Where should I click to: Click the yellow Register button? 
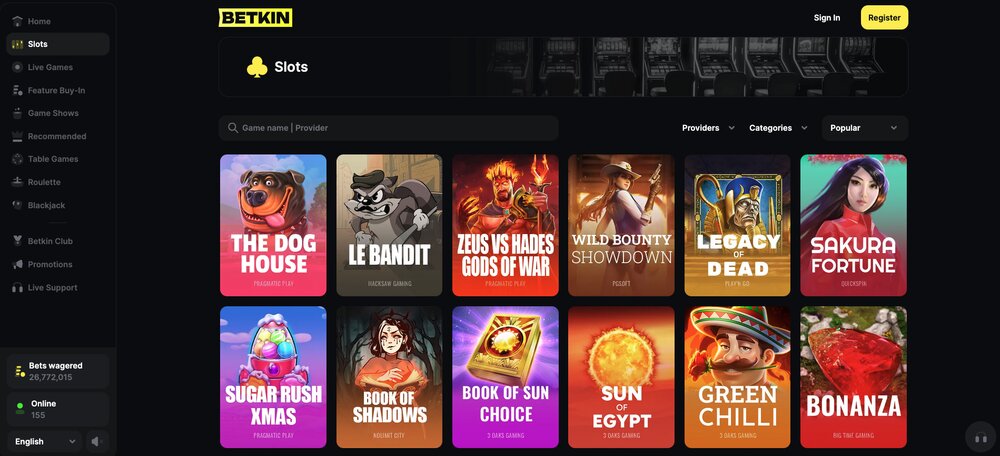884,18
